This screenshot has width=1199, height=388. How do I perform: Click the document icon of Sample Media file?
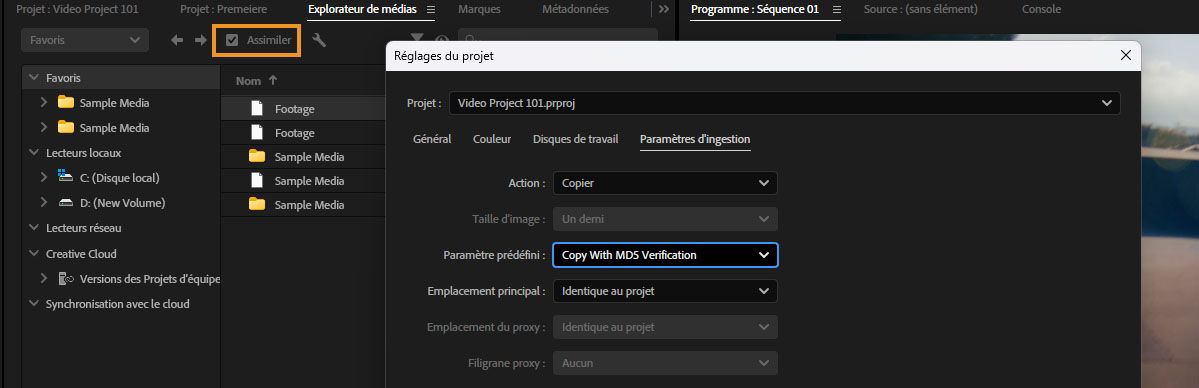click(257, 181)
